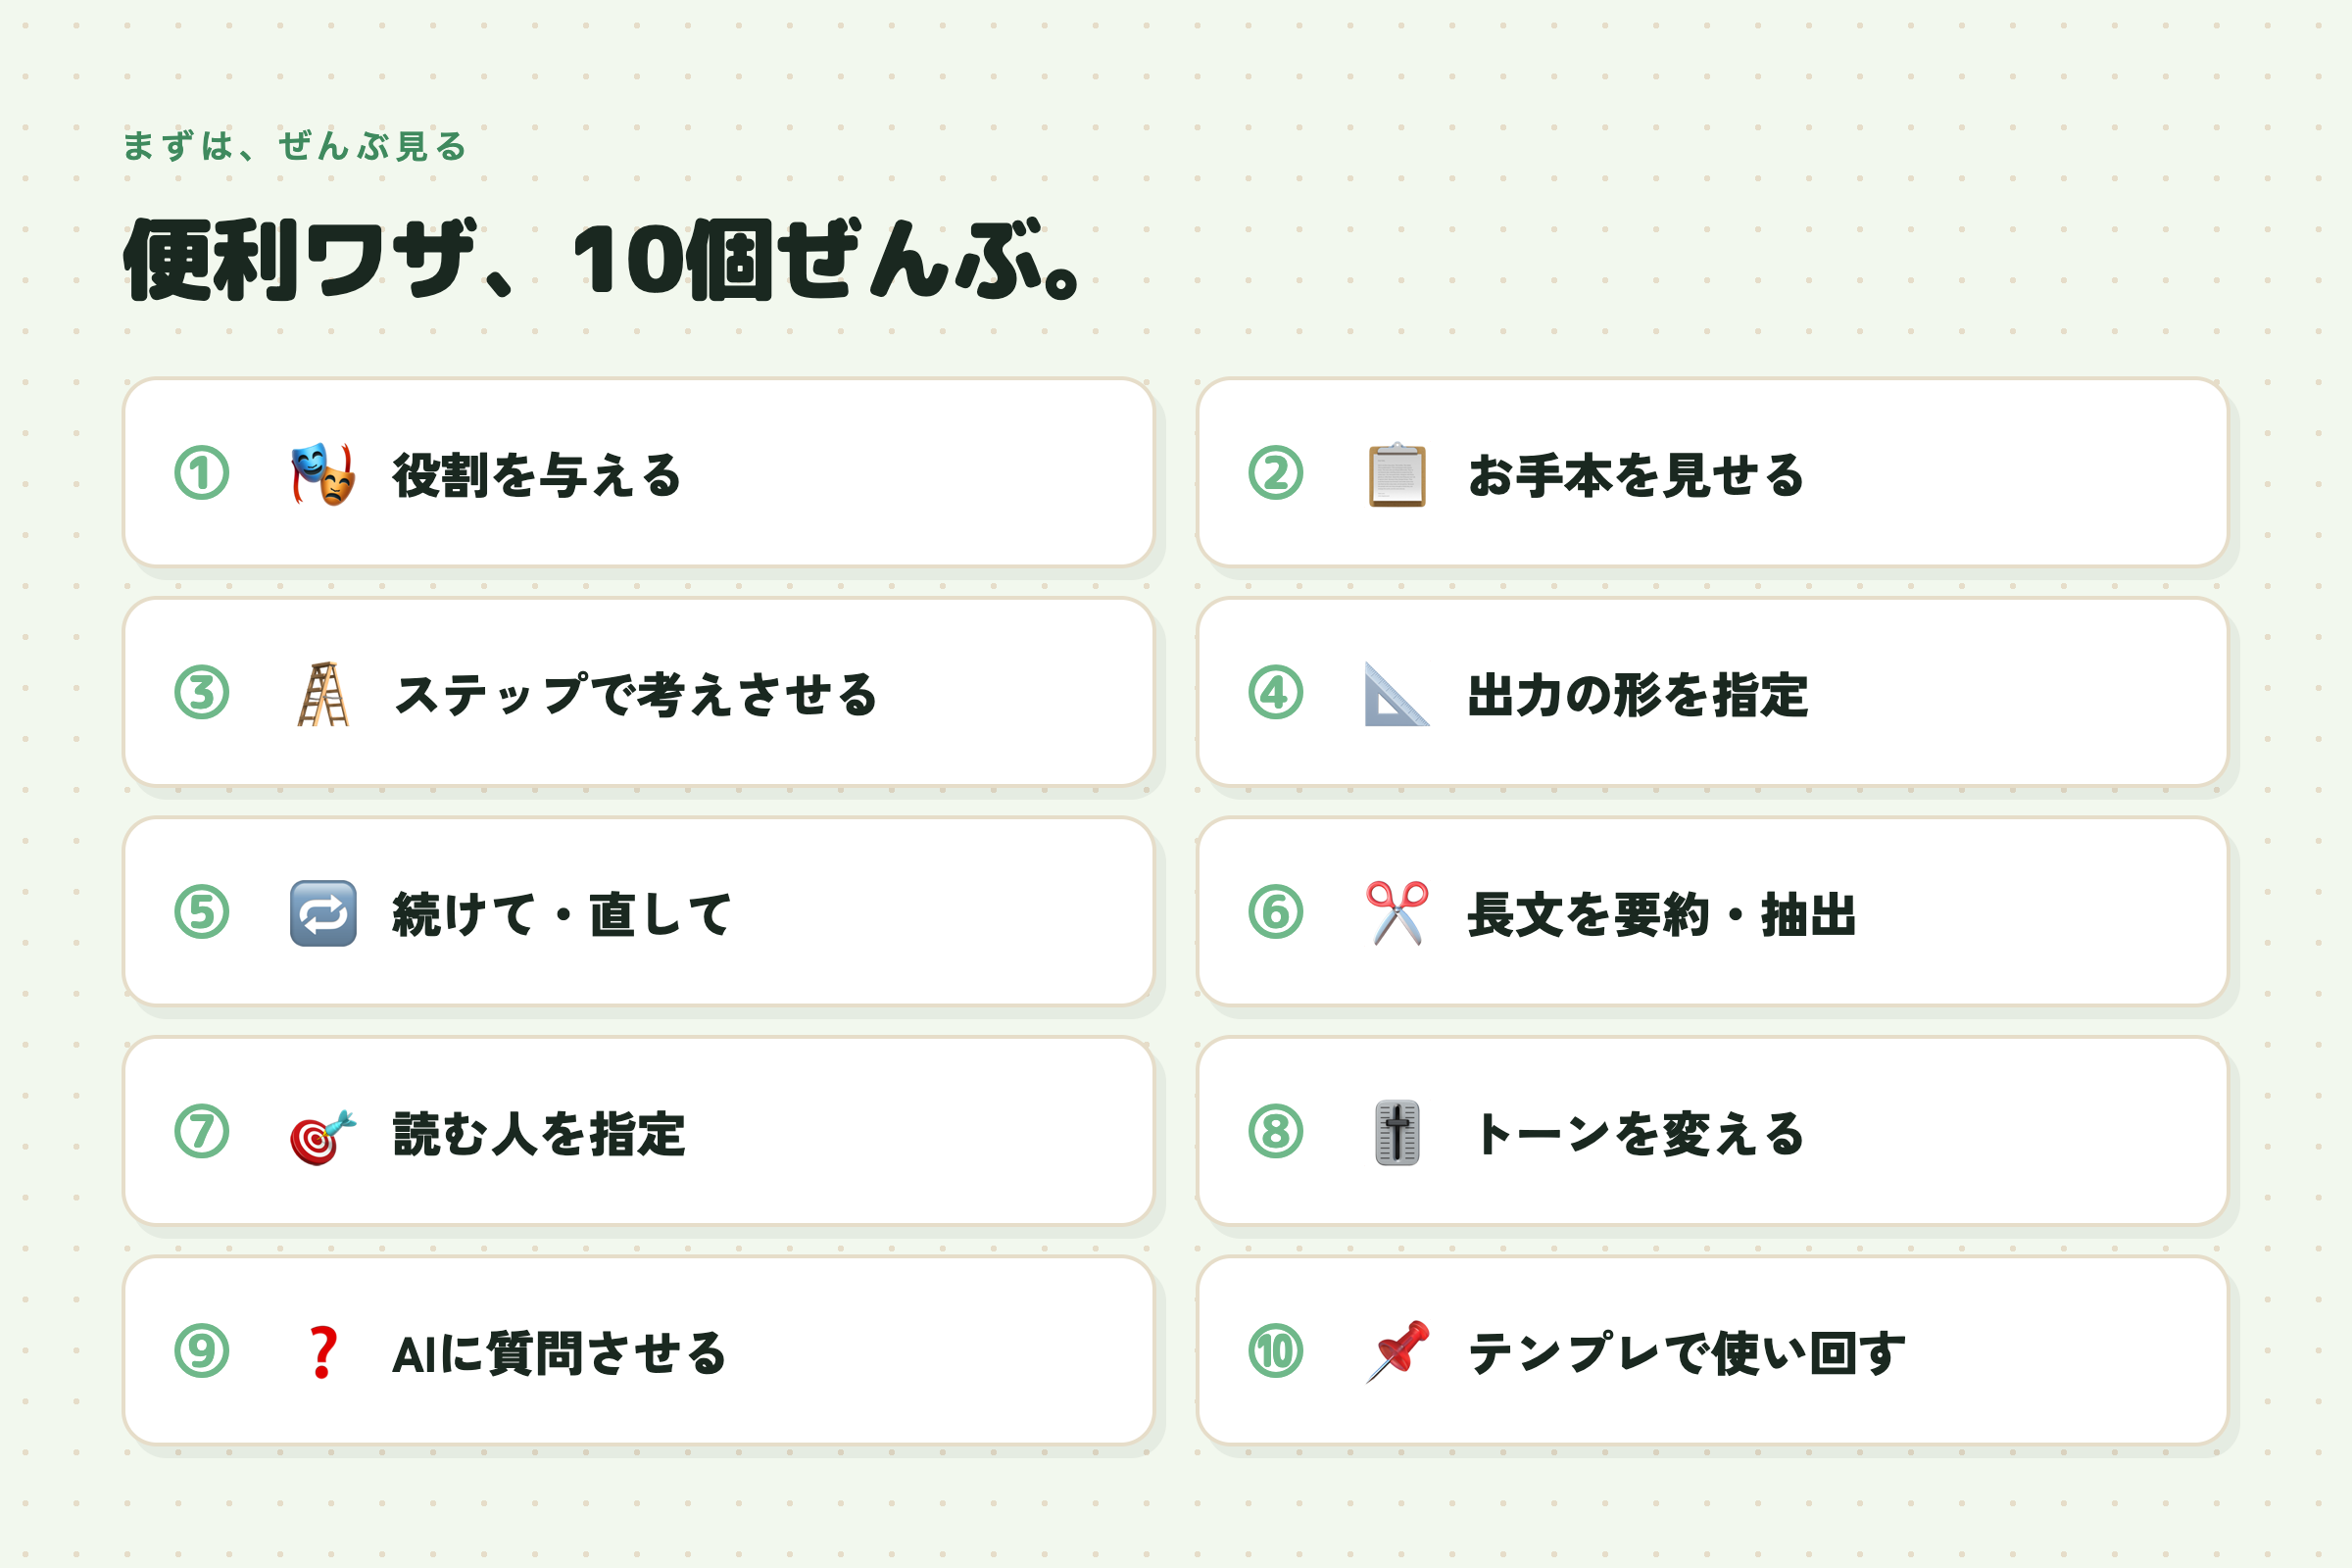Click the red question mark icon

coord(323,1352)
